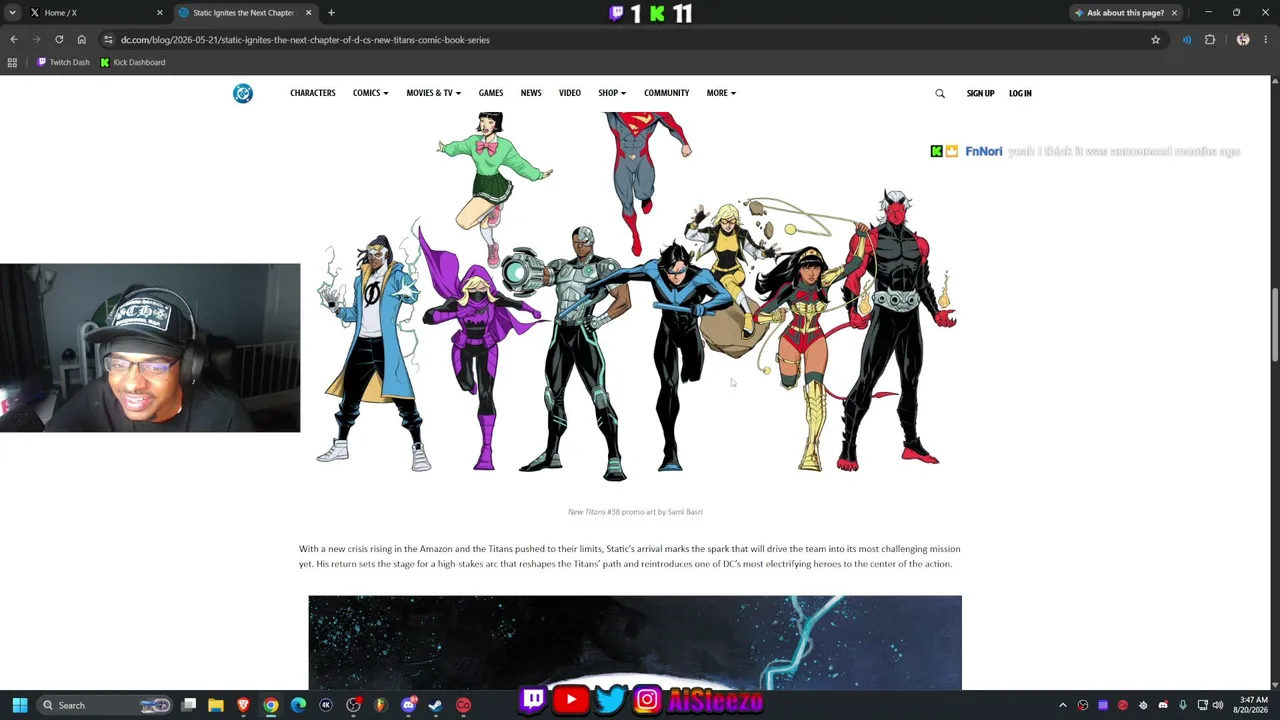Open the Community nav item
1280x720 pixels.
click(x=666, y=93)
